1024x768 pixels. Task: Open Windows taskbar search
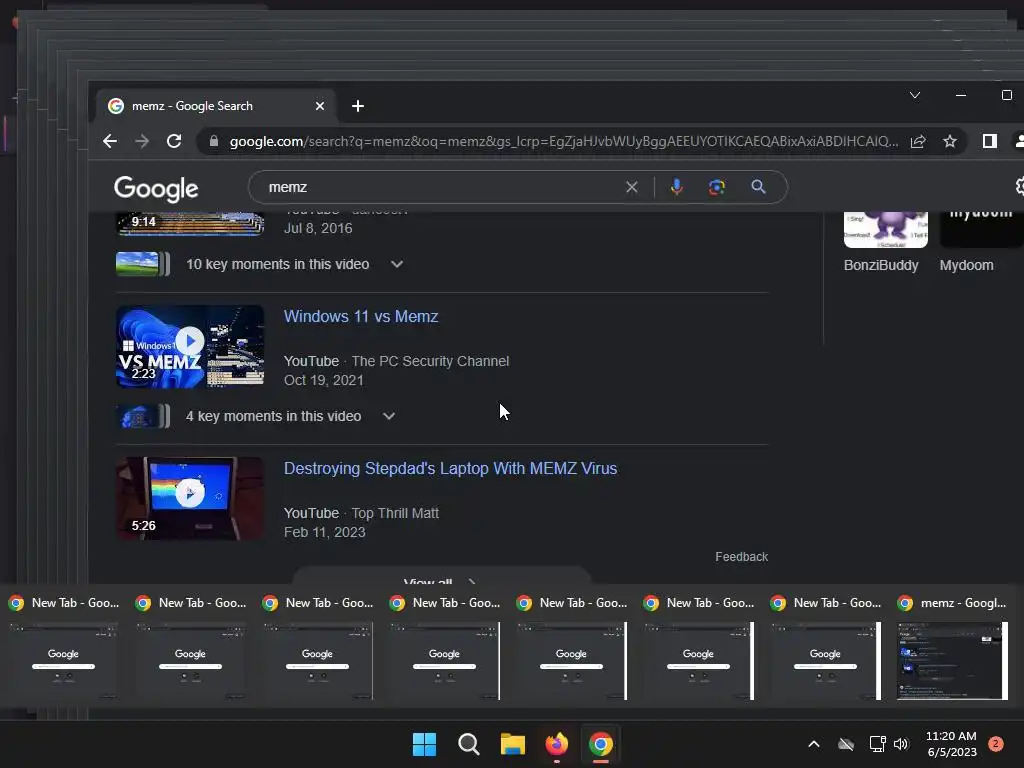pos(469,744)
